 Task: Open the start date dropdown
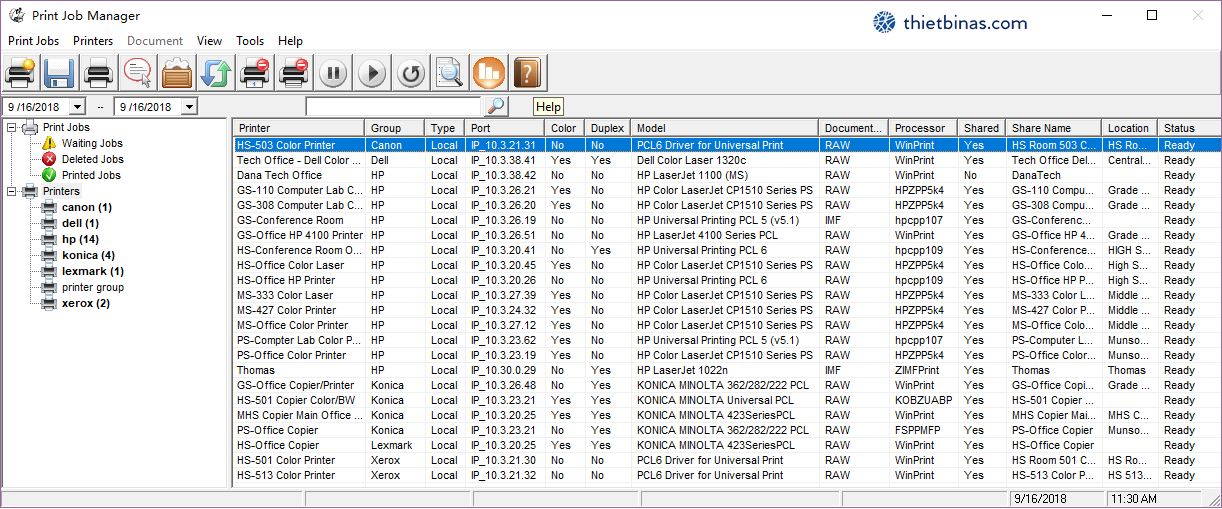pos(80,106)
